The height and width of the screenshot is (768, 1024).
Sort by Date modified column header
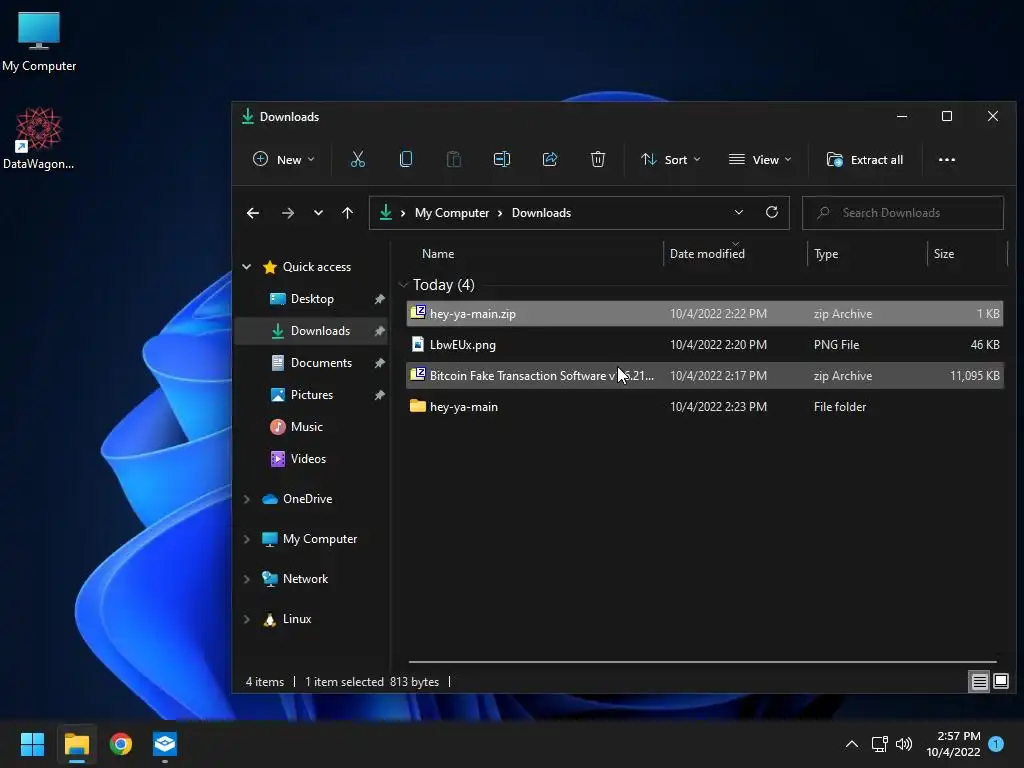pyautogui.click(x=707, y=254)
